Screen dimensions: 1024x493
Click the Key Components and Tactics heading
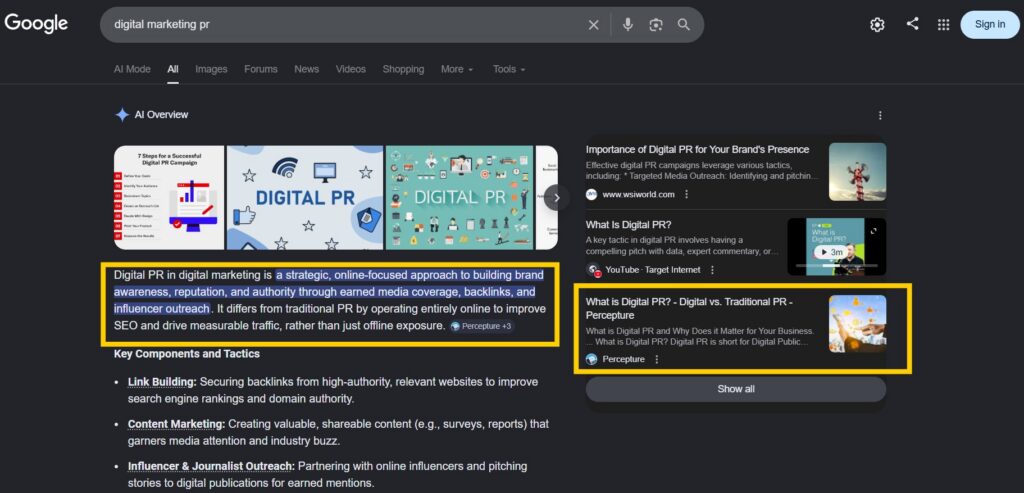coord(187,354)
